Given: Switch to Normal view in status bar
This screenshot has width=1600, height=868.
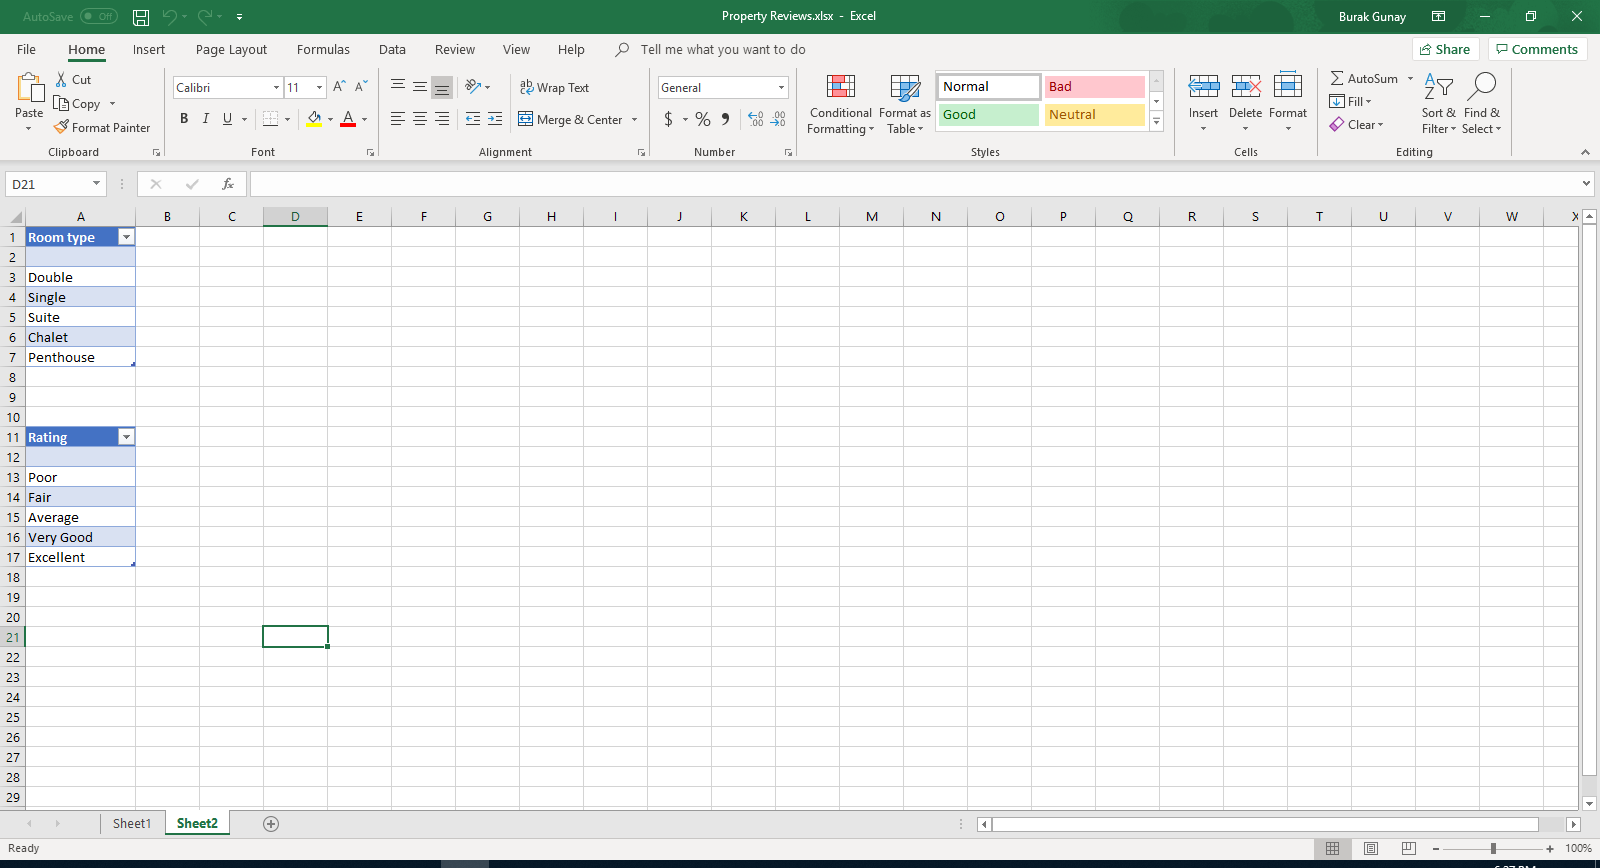Looking at the screenshot, I should (x=1333, y=848).
